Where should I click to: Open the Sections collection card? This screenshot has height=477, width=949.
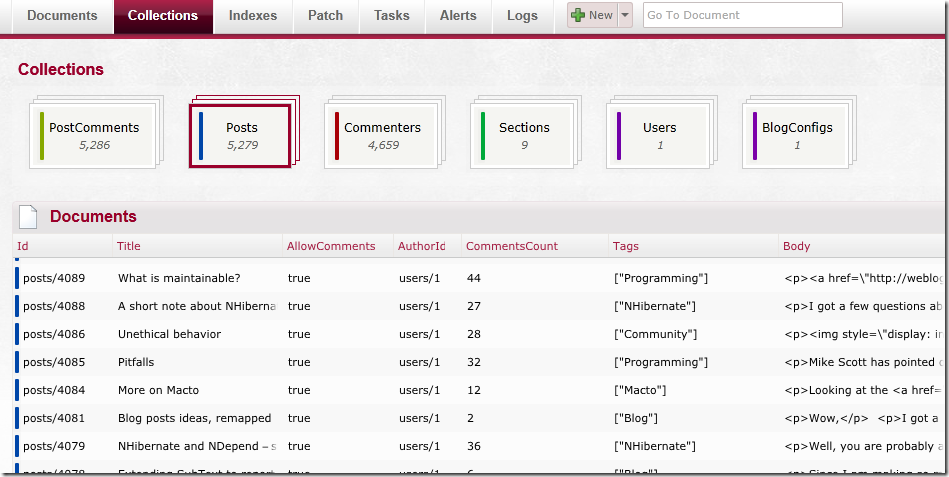click(524, 136)
